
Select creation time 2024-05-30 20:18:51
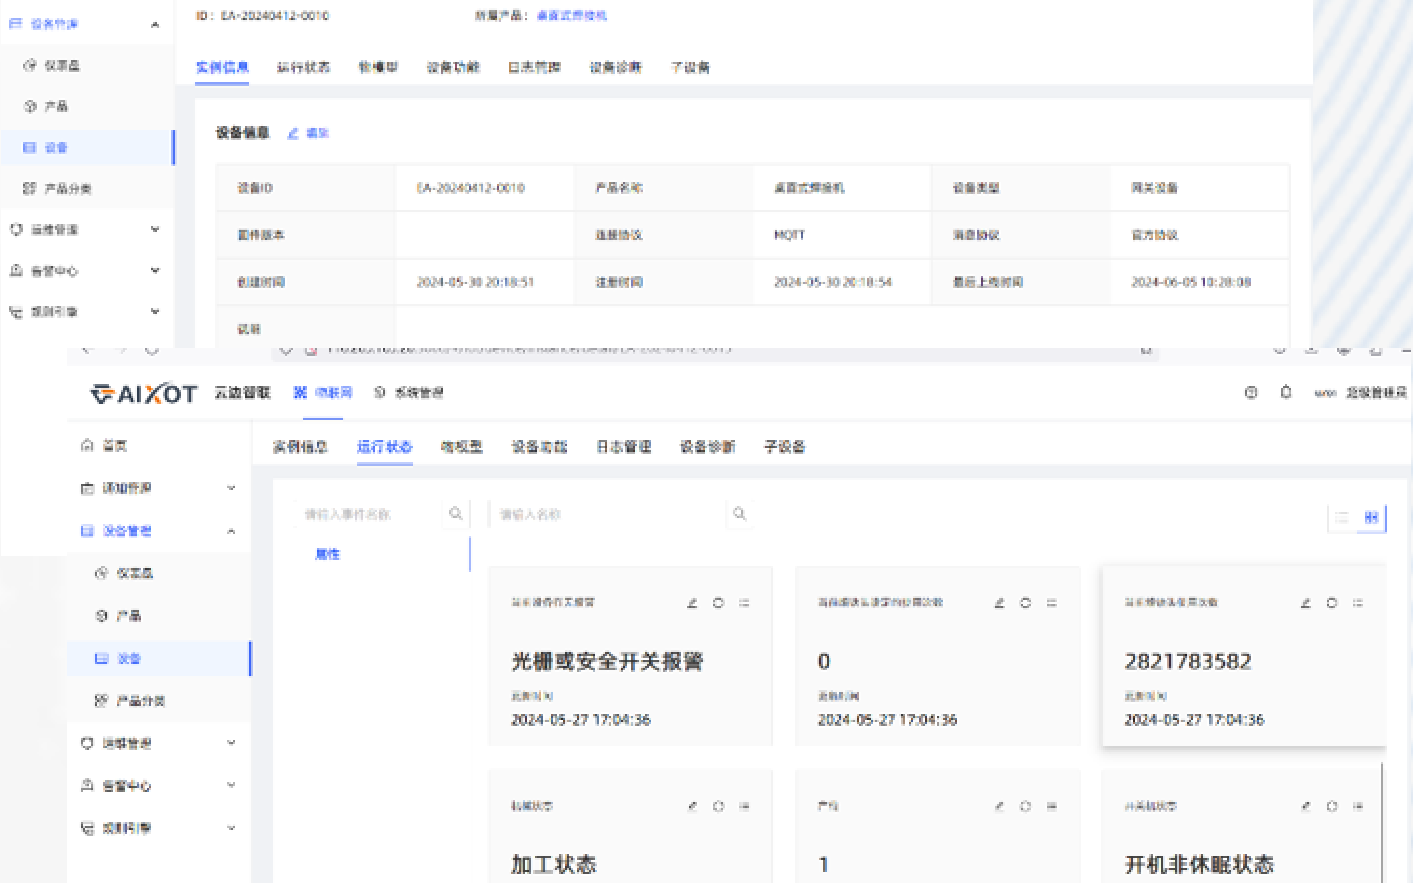[x=475, y=282]
